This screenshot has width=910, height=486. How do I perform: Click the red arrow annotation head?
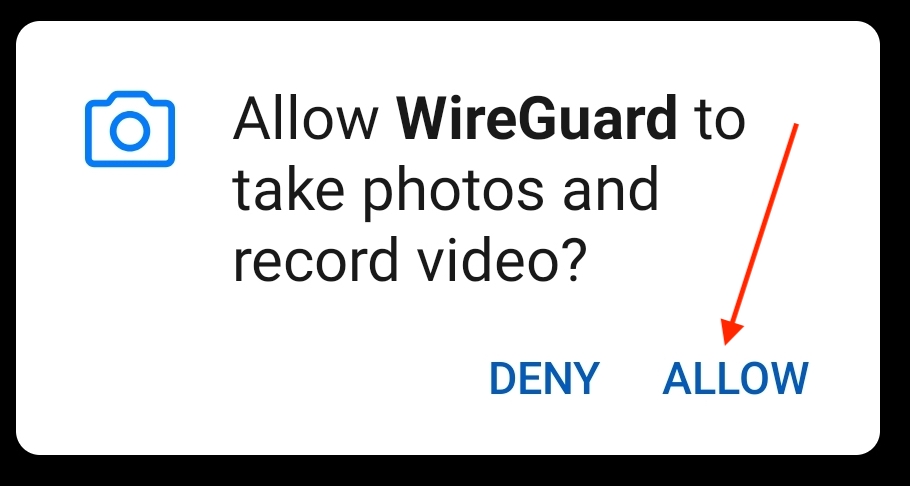(x=731, y=333)
